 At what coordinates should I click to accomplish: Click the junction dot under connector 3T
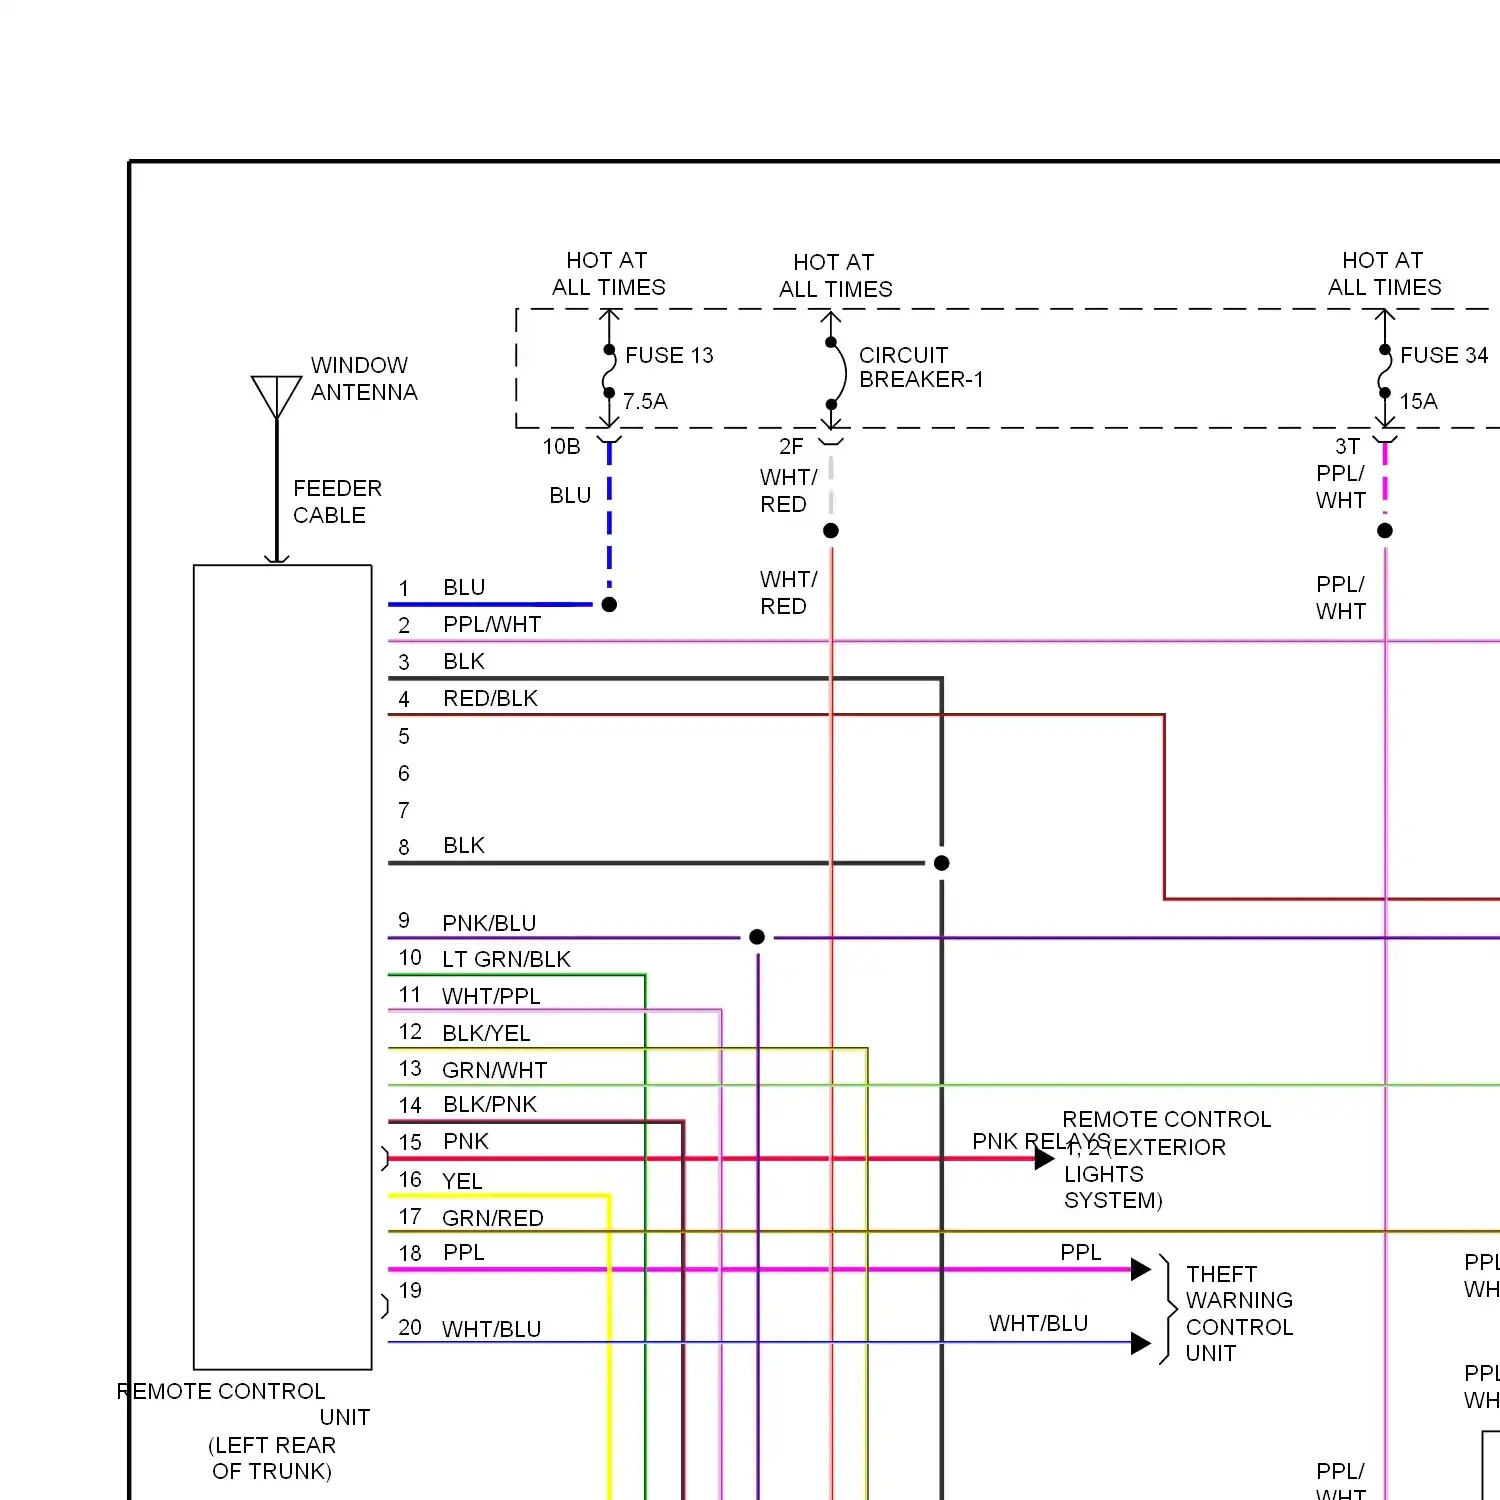(1385, 530)
